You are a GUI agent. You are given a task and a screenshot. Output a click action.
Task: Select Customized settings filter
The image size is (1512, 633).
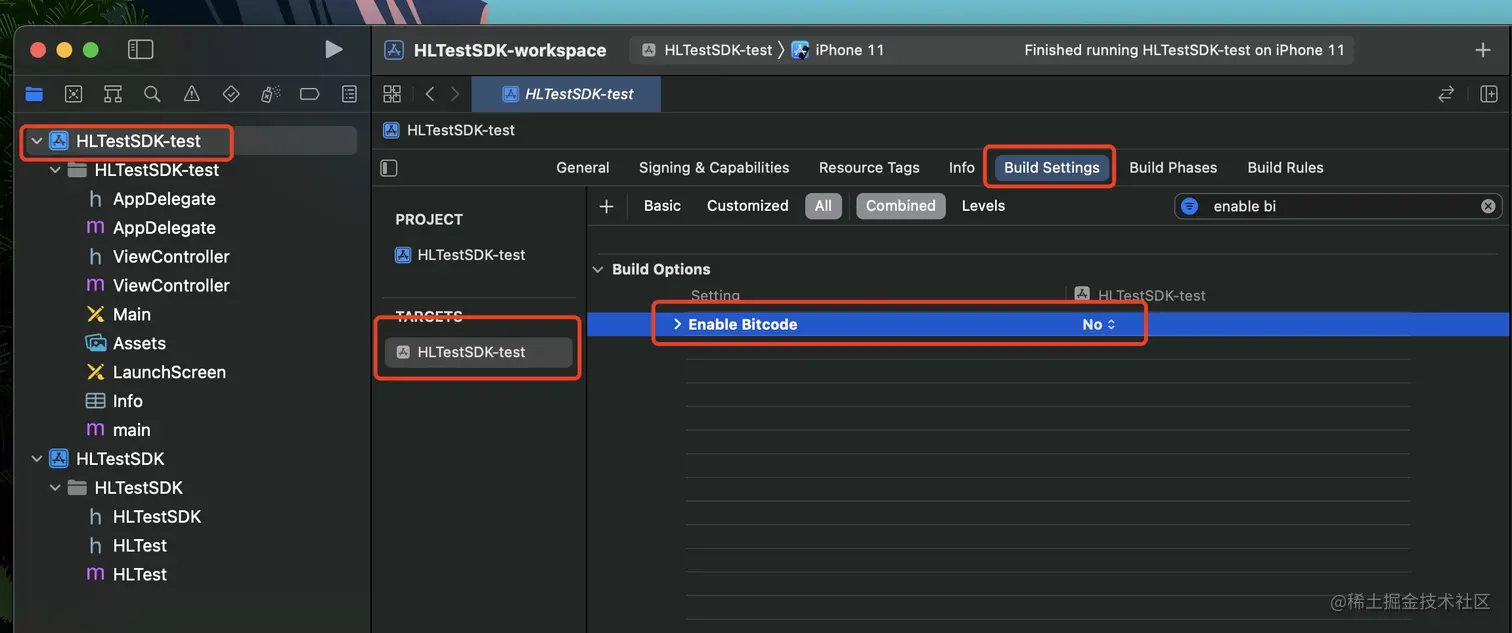(x=748, y=206)
